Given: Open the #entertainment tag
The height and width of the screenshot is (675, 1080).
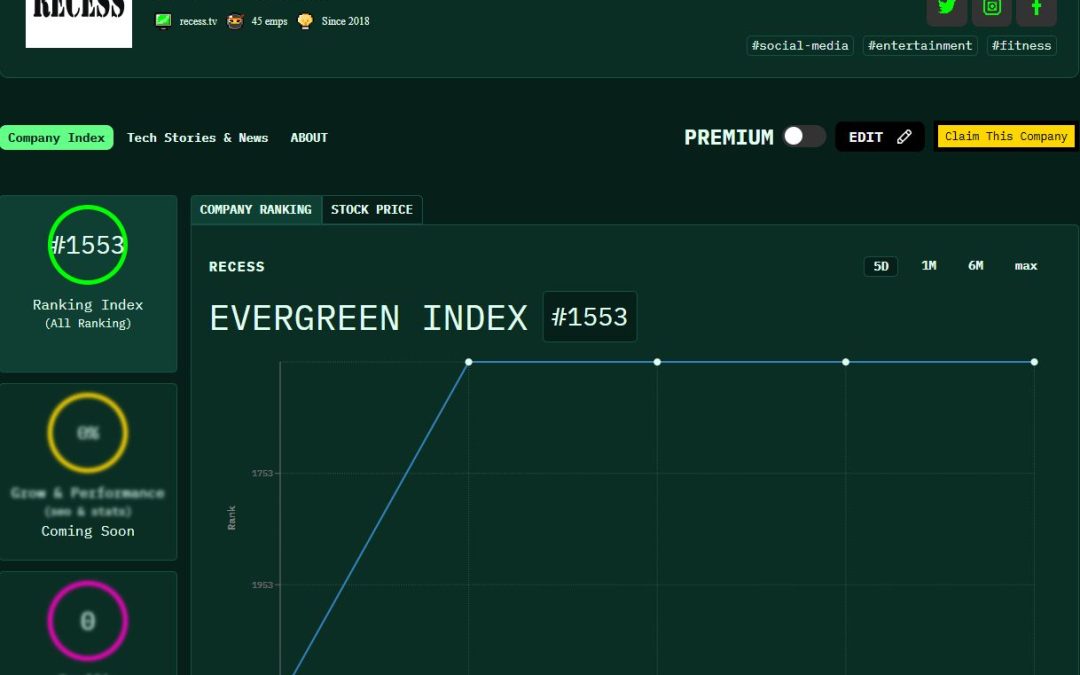Looking at the screenshot, I should pos(920,45).
